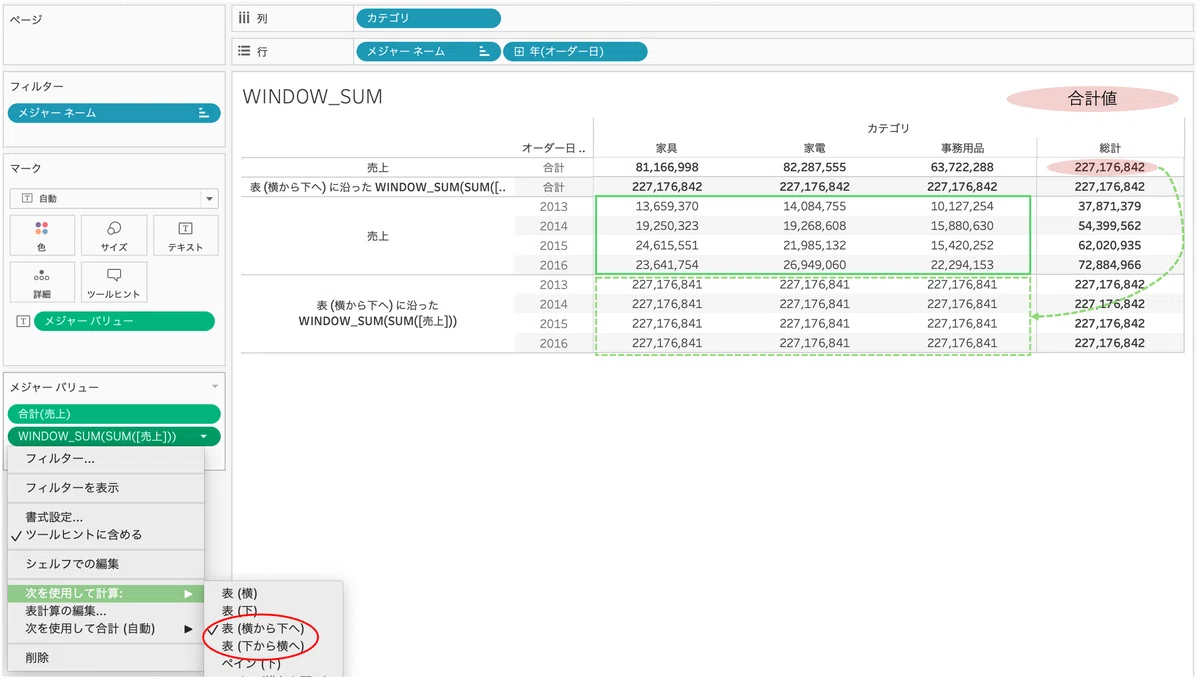Click cell value 81,166,998
Image resolution: width=1200 pixels, height=679 pixels.
click(x=666, y=167)
